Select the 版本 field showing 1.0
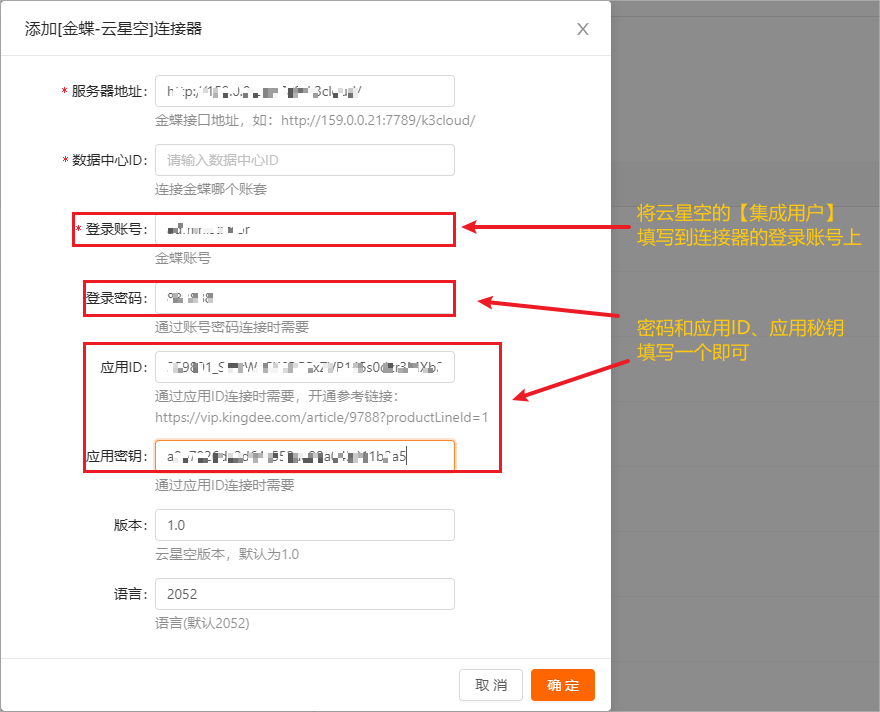Screen dimensions: 880x712 (x=304, y=525)
